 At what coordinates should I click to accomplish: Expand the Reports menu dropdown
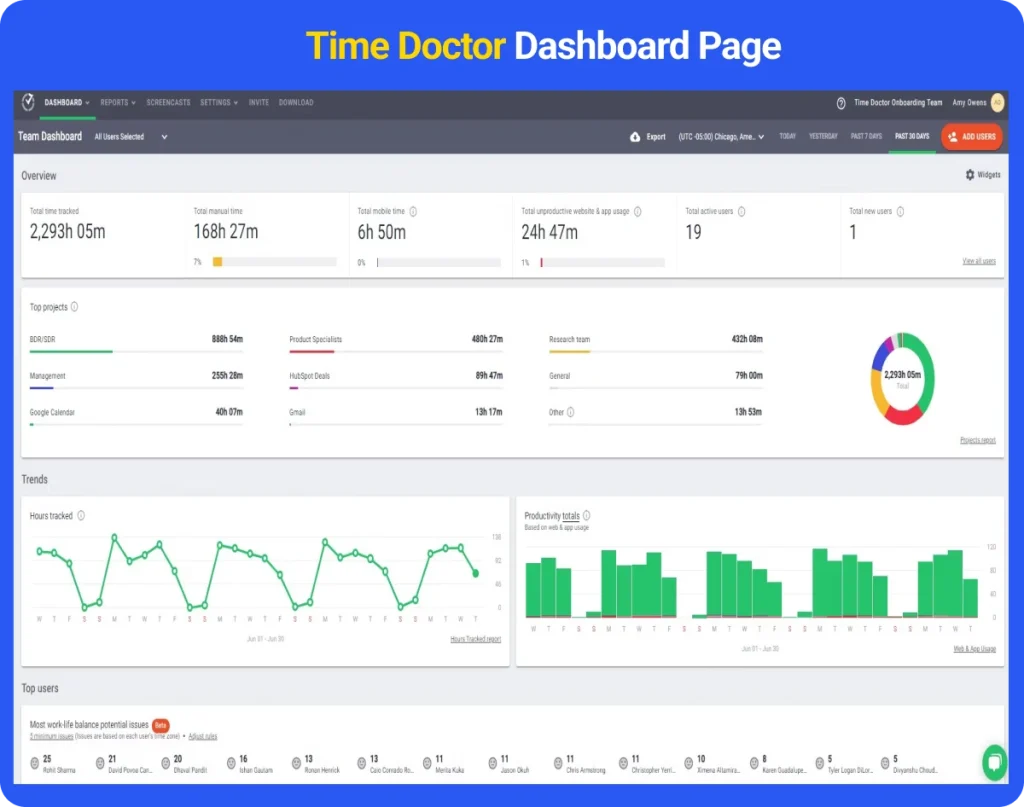[x=118, y=103]
